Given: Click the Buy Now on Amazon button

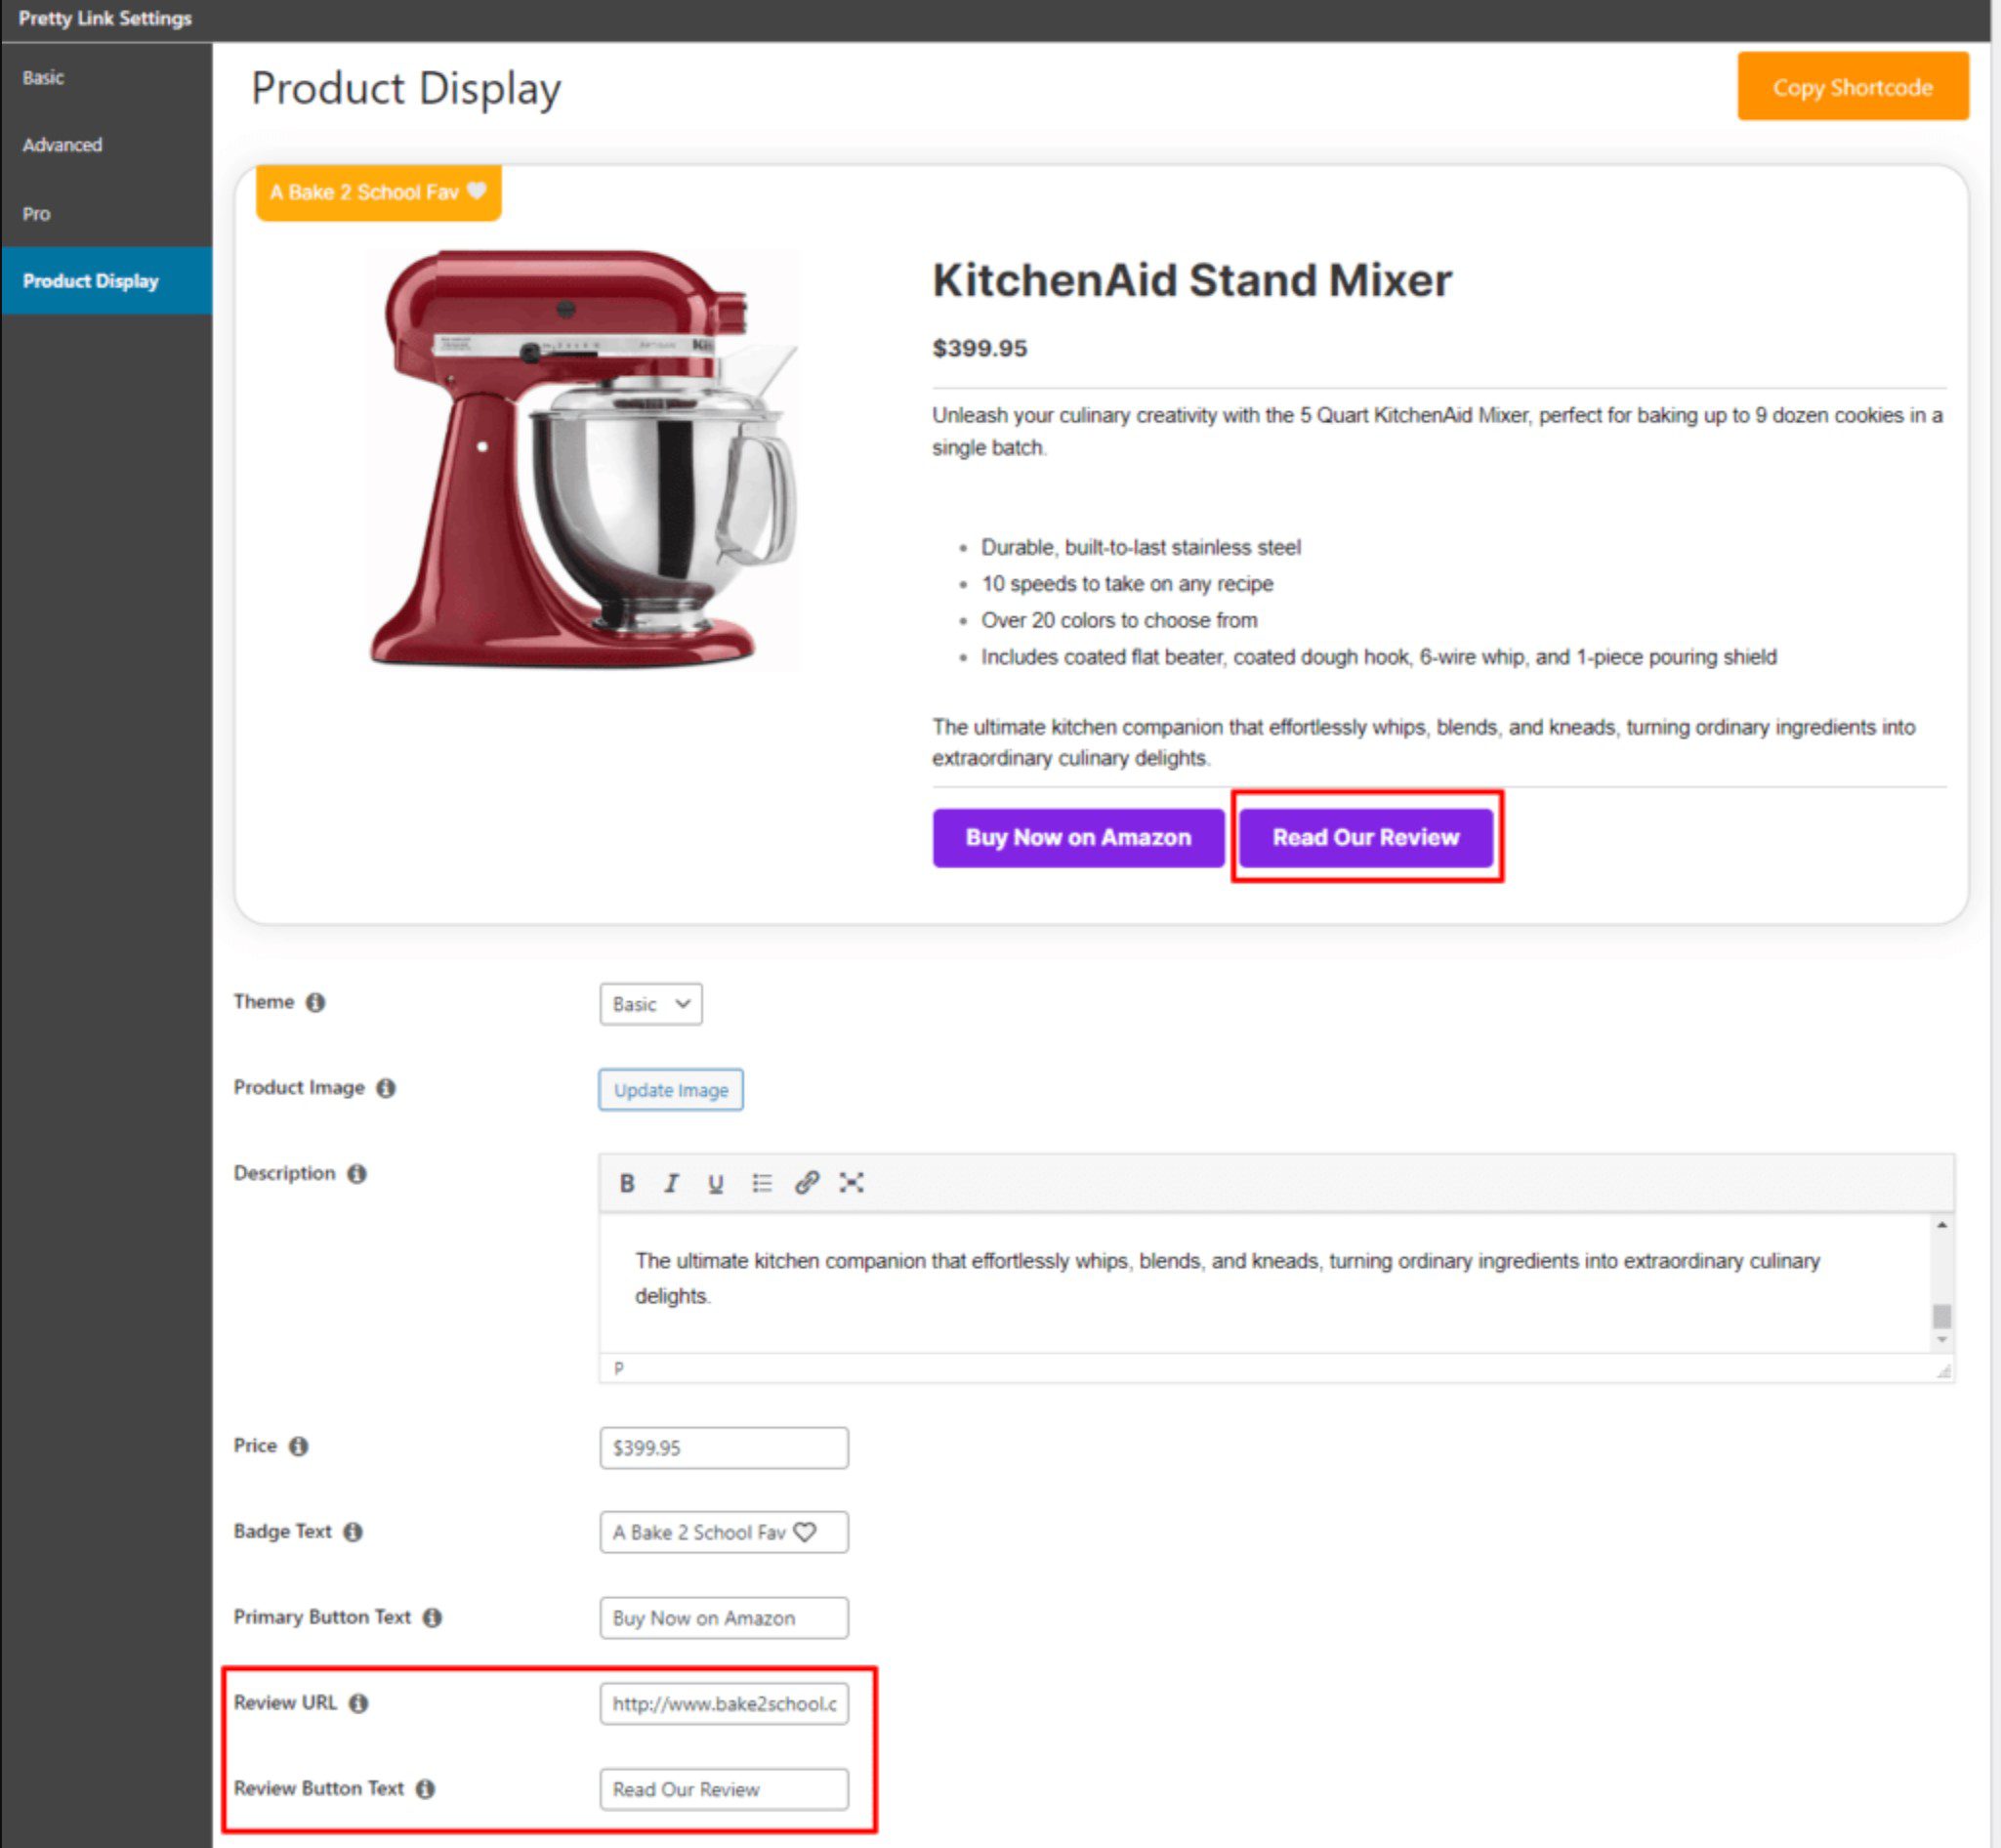Looking at the screenshot, I should click(x=1075, y=837).
